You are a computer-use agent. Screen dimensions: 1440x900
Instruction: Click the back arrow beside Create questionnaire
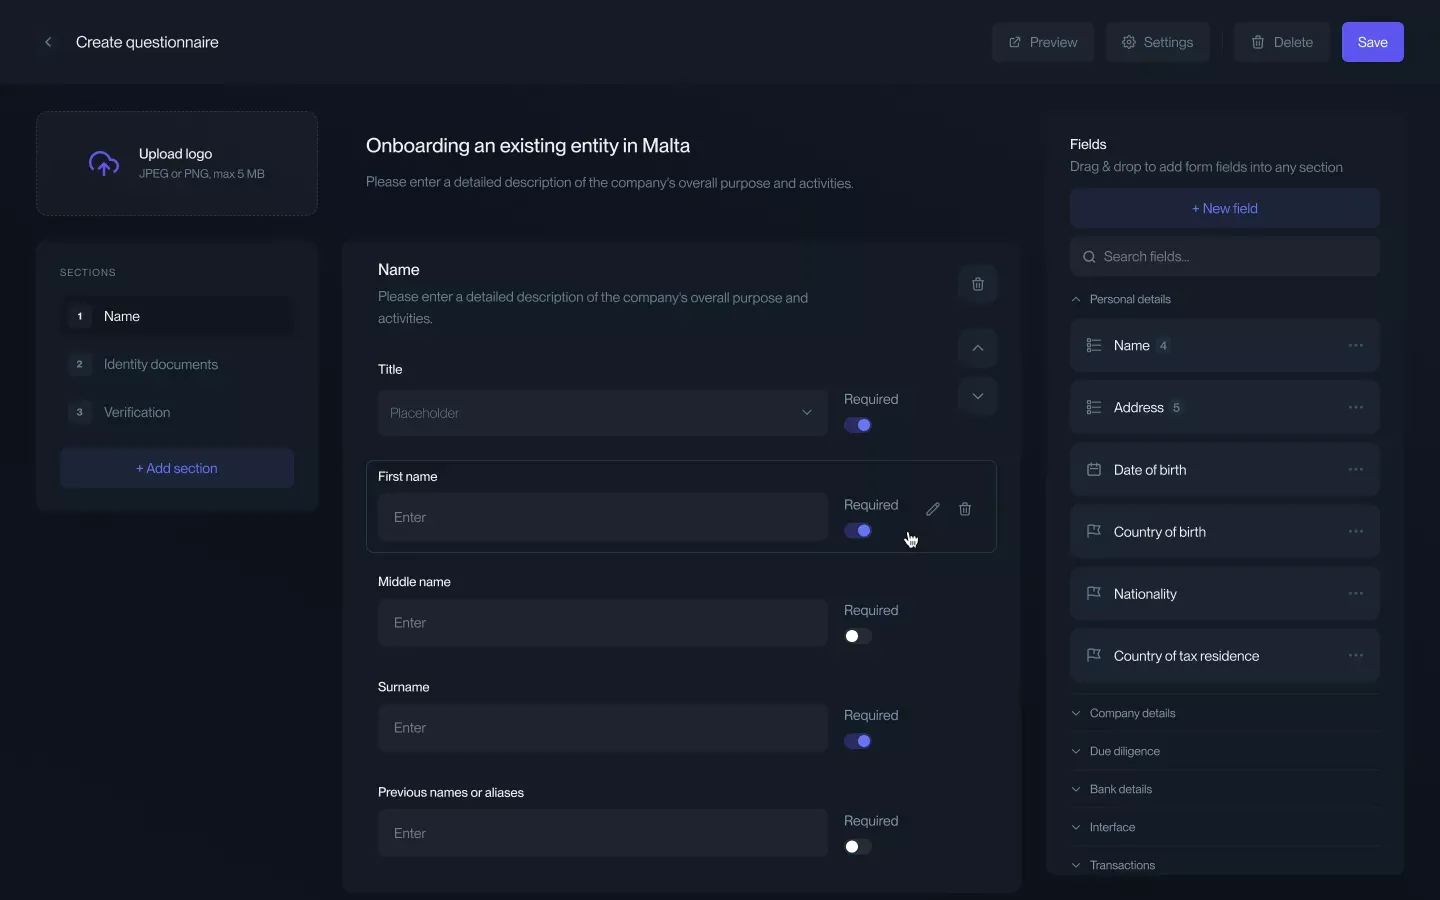[x=48, y=42]
